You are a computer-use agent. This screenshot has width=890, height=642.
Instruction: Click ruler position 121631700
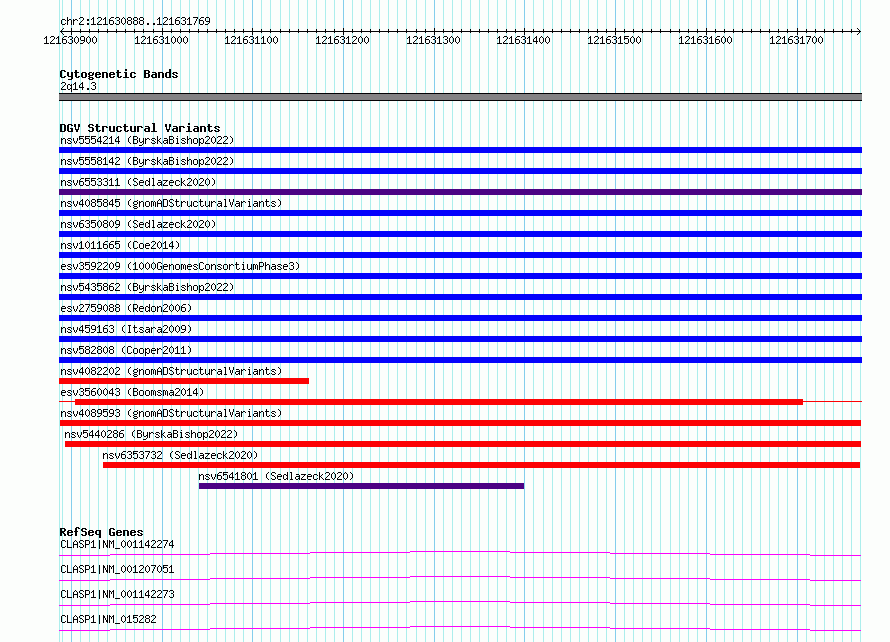click(x=796, y=40)
